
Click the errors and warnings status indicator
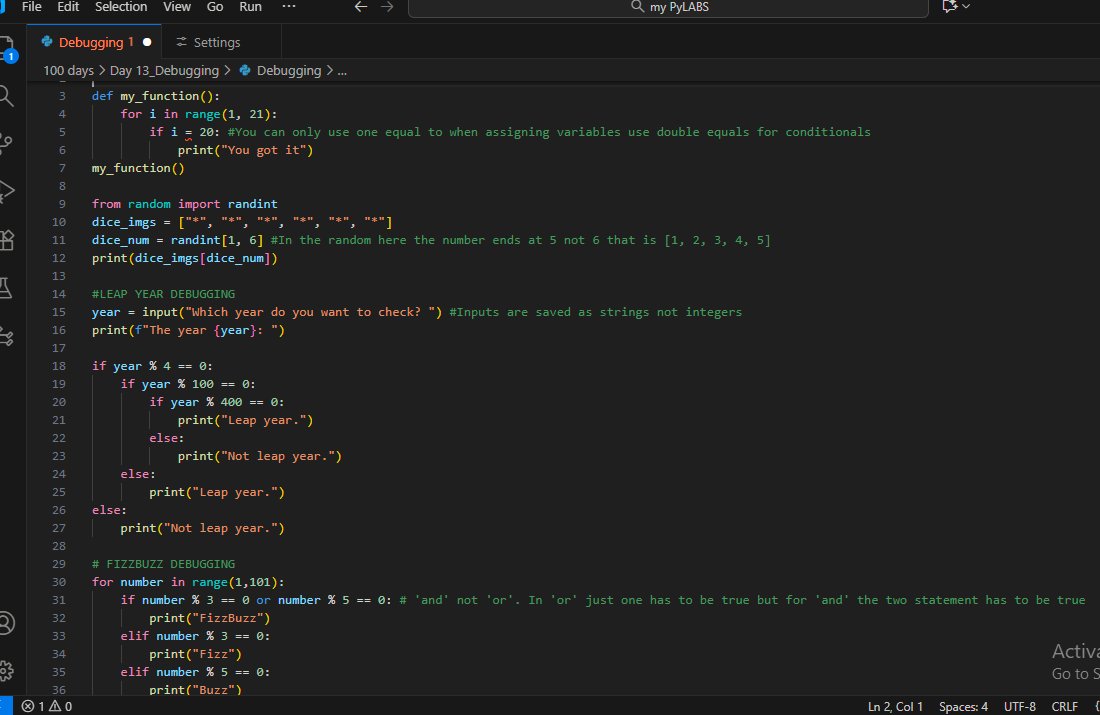coord(46,707)
